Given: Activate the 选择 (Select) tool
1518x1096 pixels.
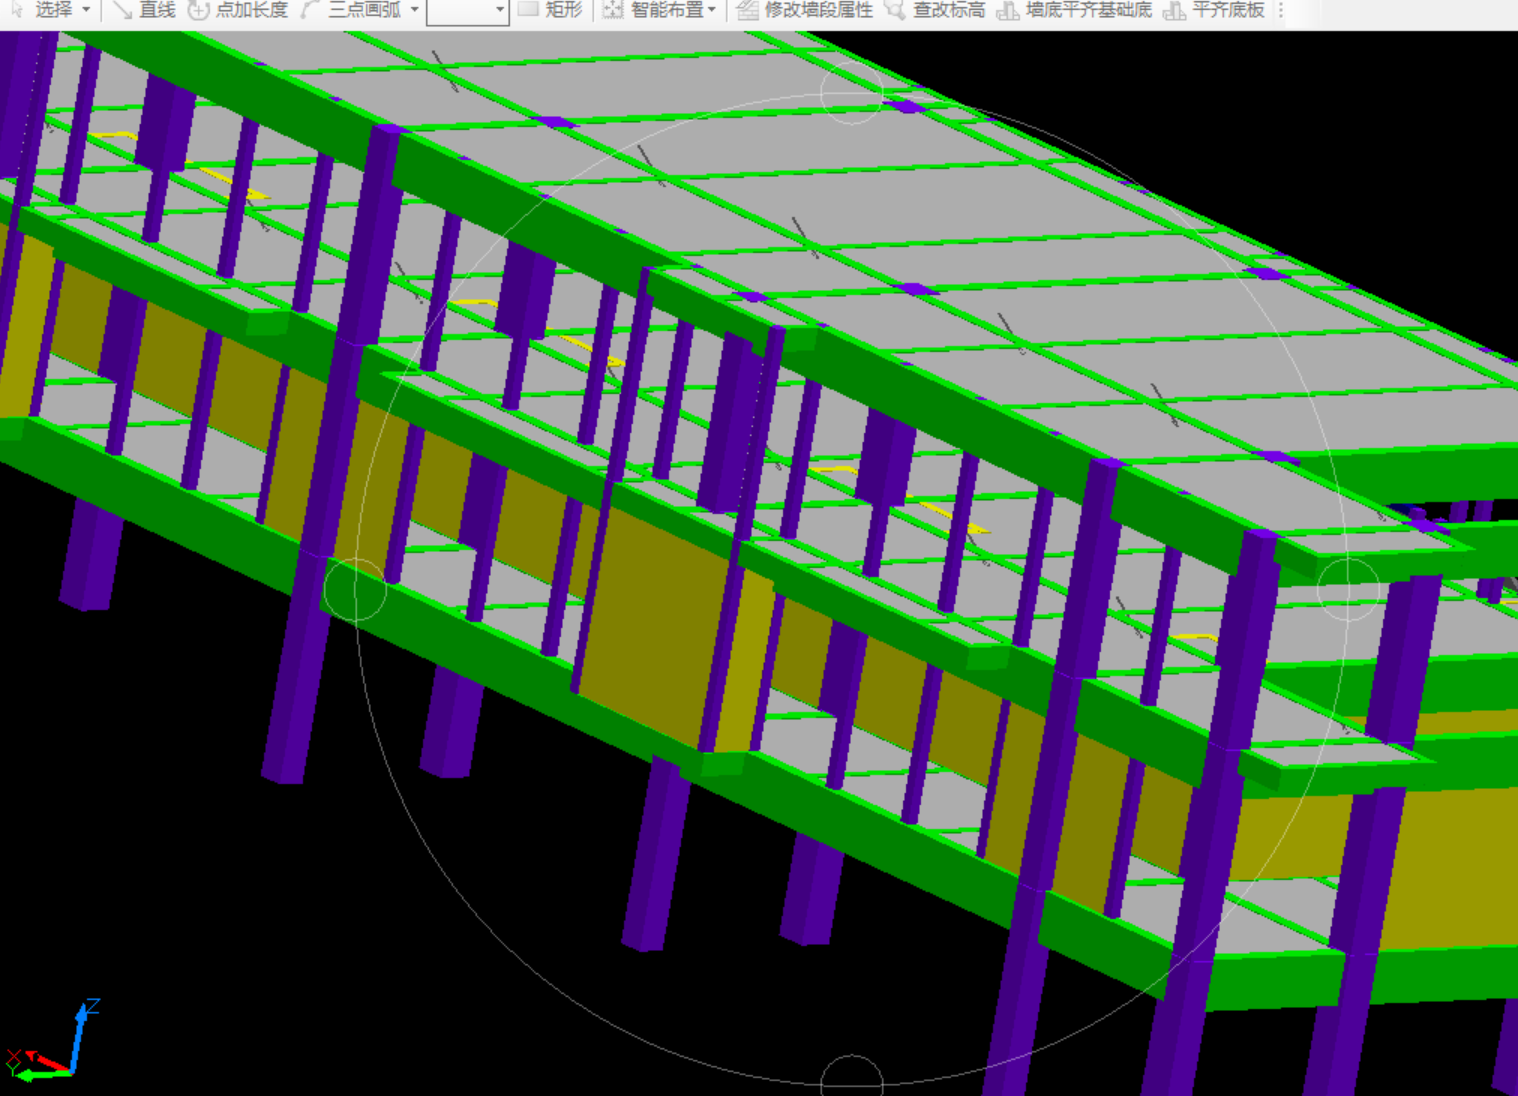Looking at the screenshot, I should click(x=43, y=10).
